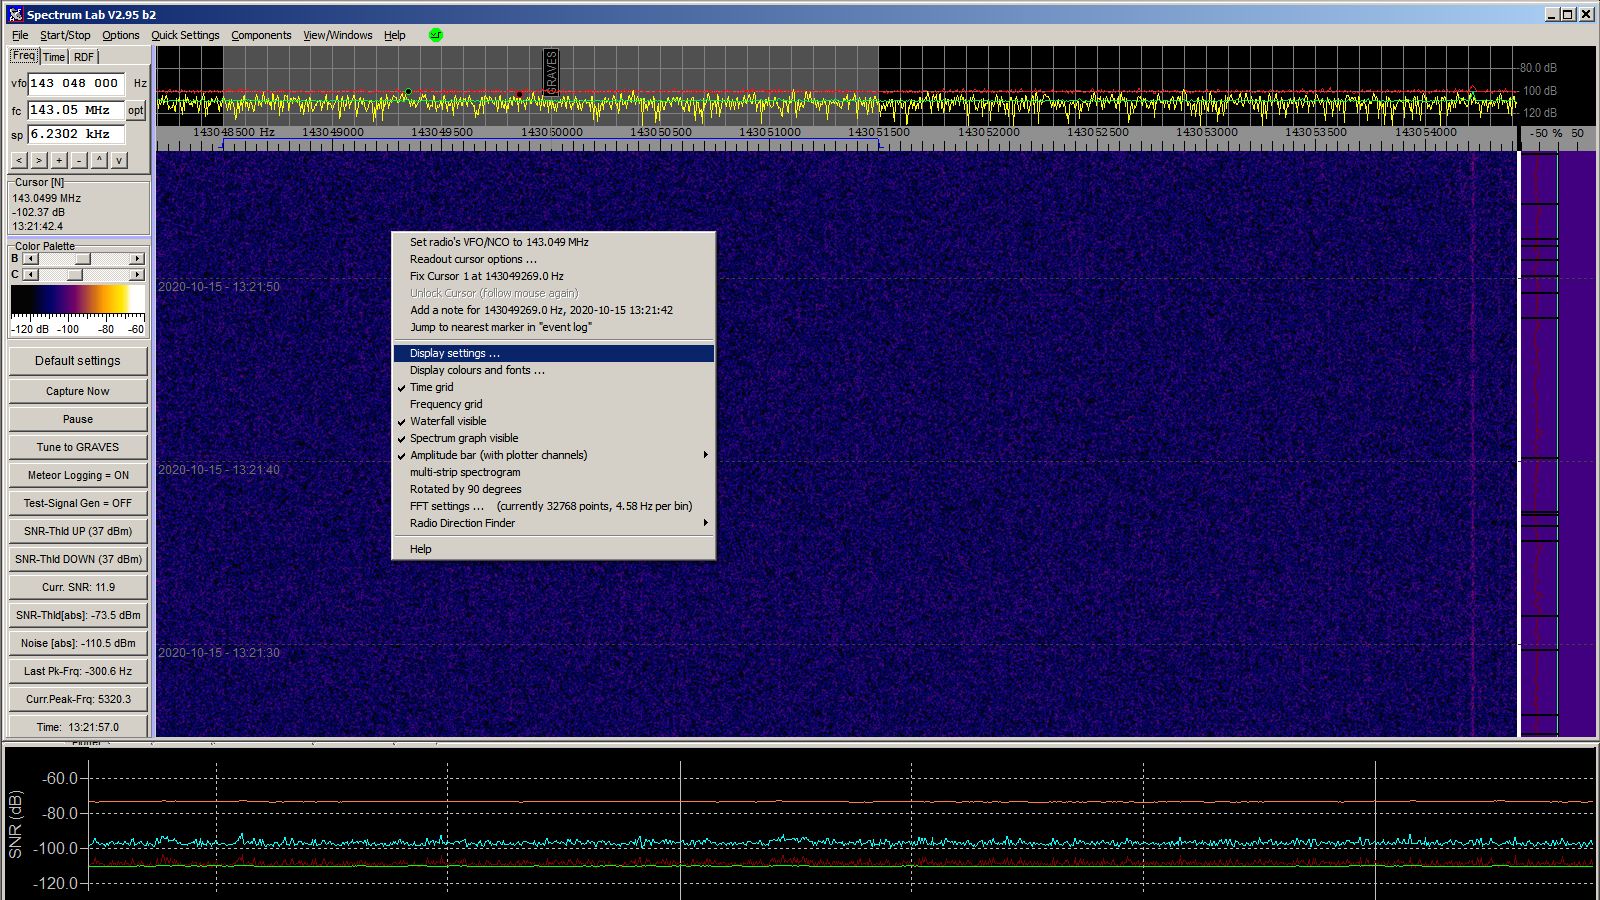
Task: Toggle Spectrum graph visible option
Action: click(554, 438)
